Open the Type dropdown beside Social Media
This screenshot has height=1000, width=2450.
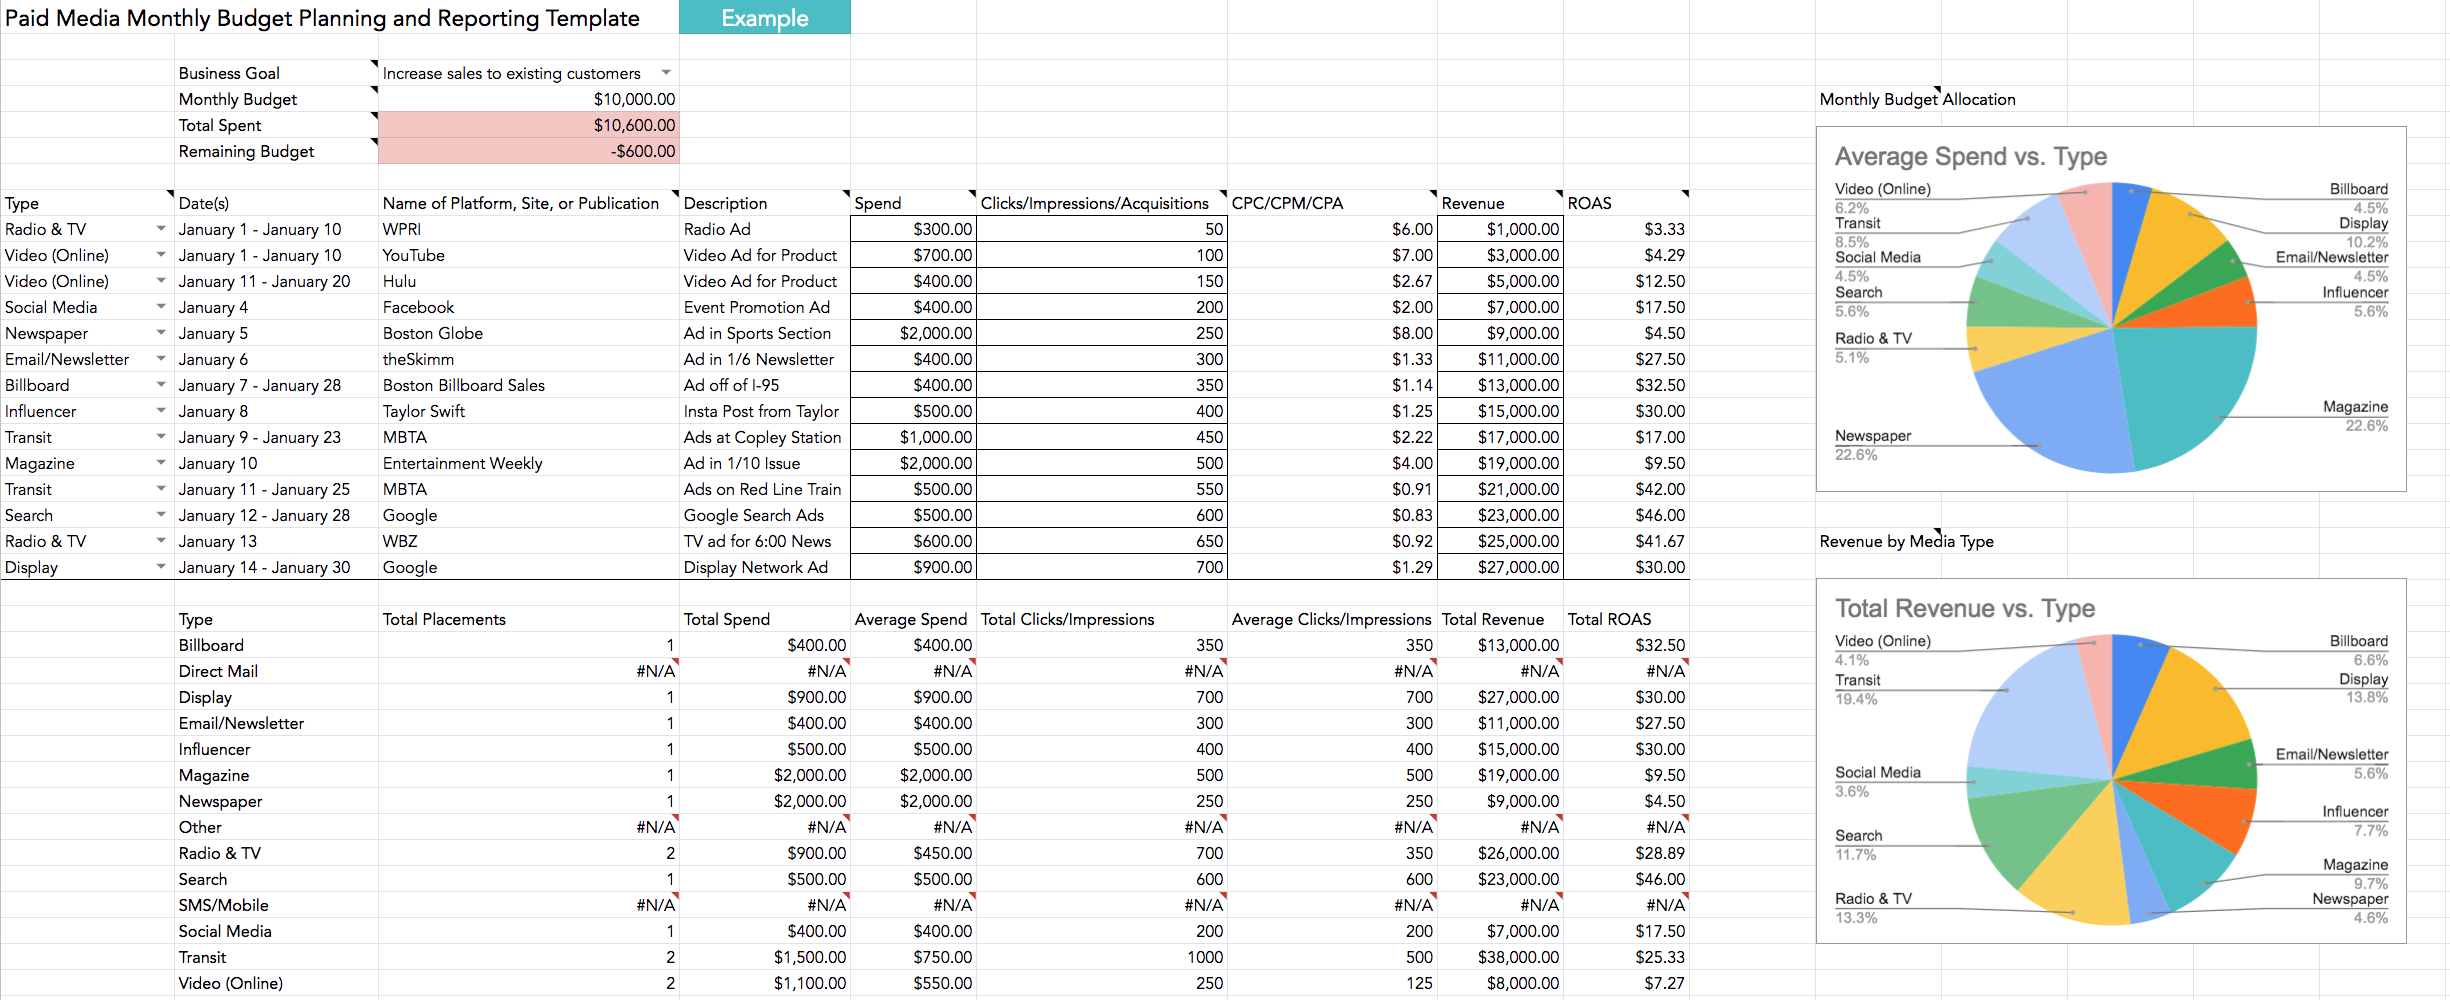[x=160, y=307]
